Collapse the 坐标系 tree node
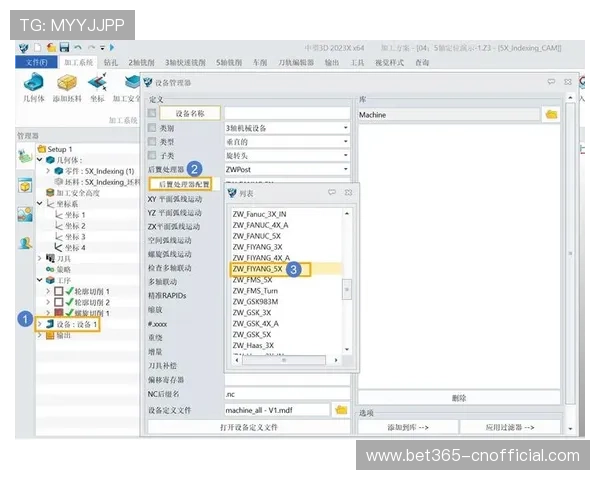This screenshot has height=480, width=600. pos(40,203)
